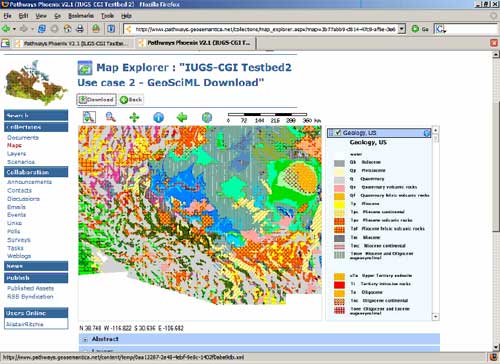This screenshot has height=364, width=500.
Task: Print page with printer icon
Action: coord(80,29)
